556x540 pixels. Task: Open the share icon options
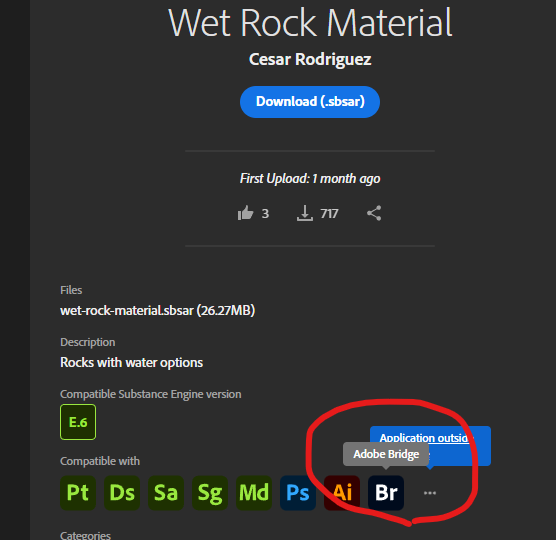tap(374, 213)
